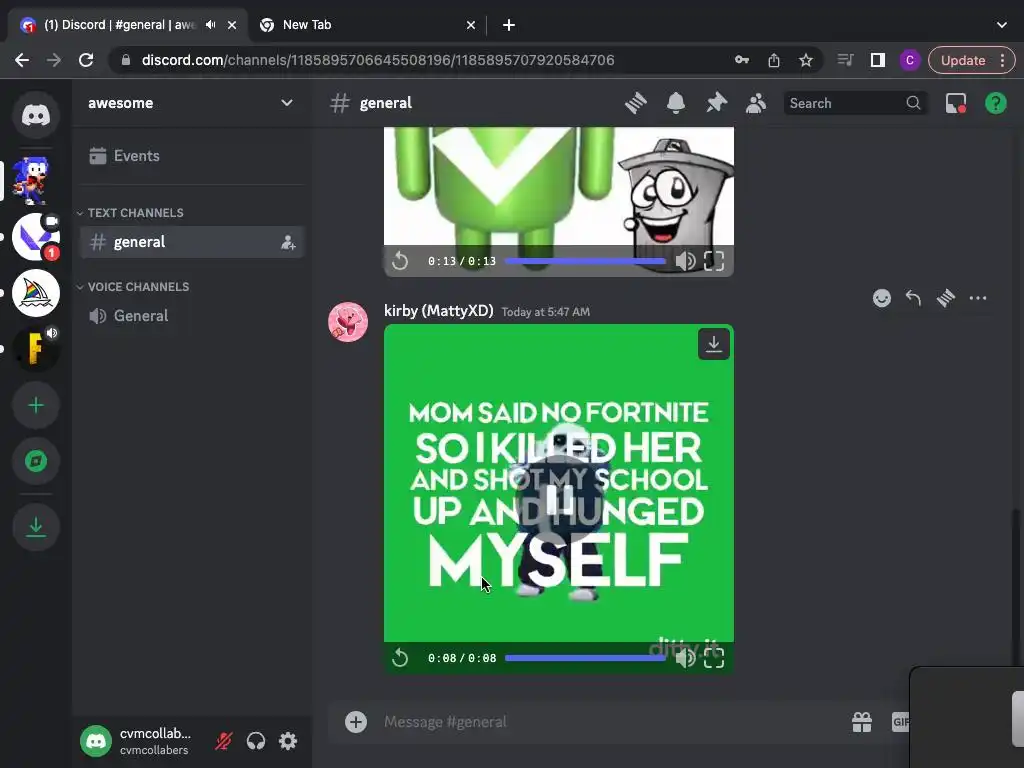Image resolution: width=1024 pixels, height=768 pixels.
Task: Create invite icon beside general channel
Action: coord(288,242)
